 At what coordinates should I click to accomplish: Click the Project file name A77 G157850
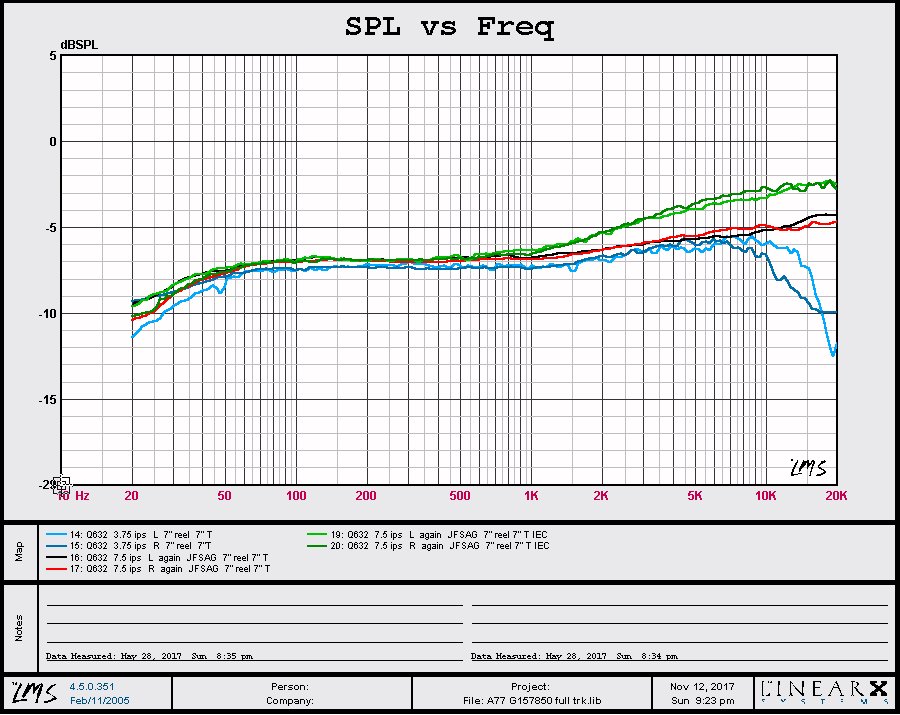(x=528, y=700)
